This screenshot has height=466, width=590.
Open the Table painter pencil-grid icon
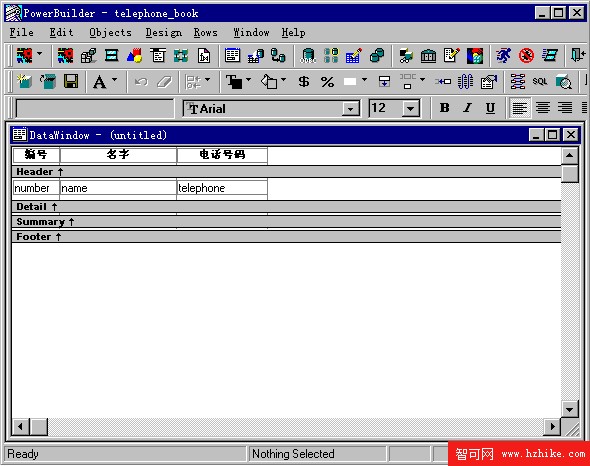pyautogui.click(x=354, y=56)
